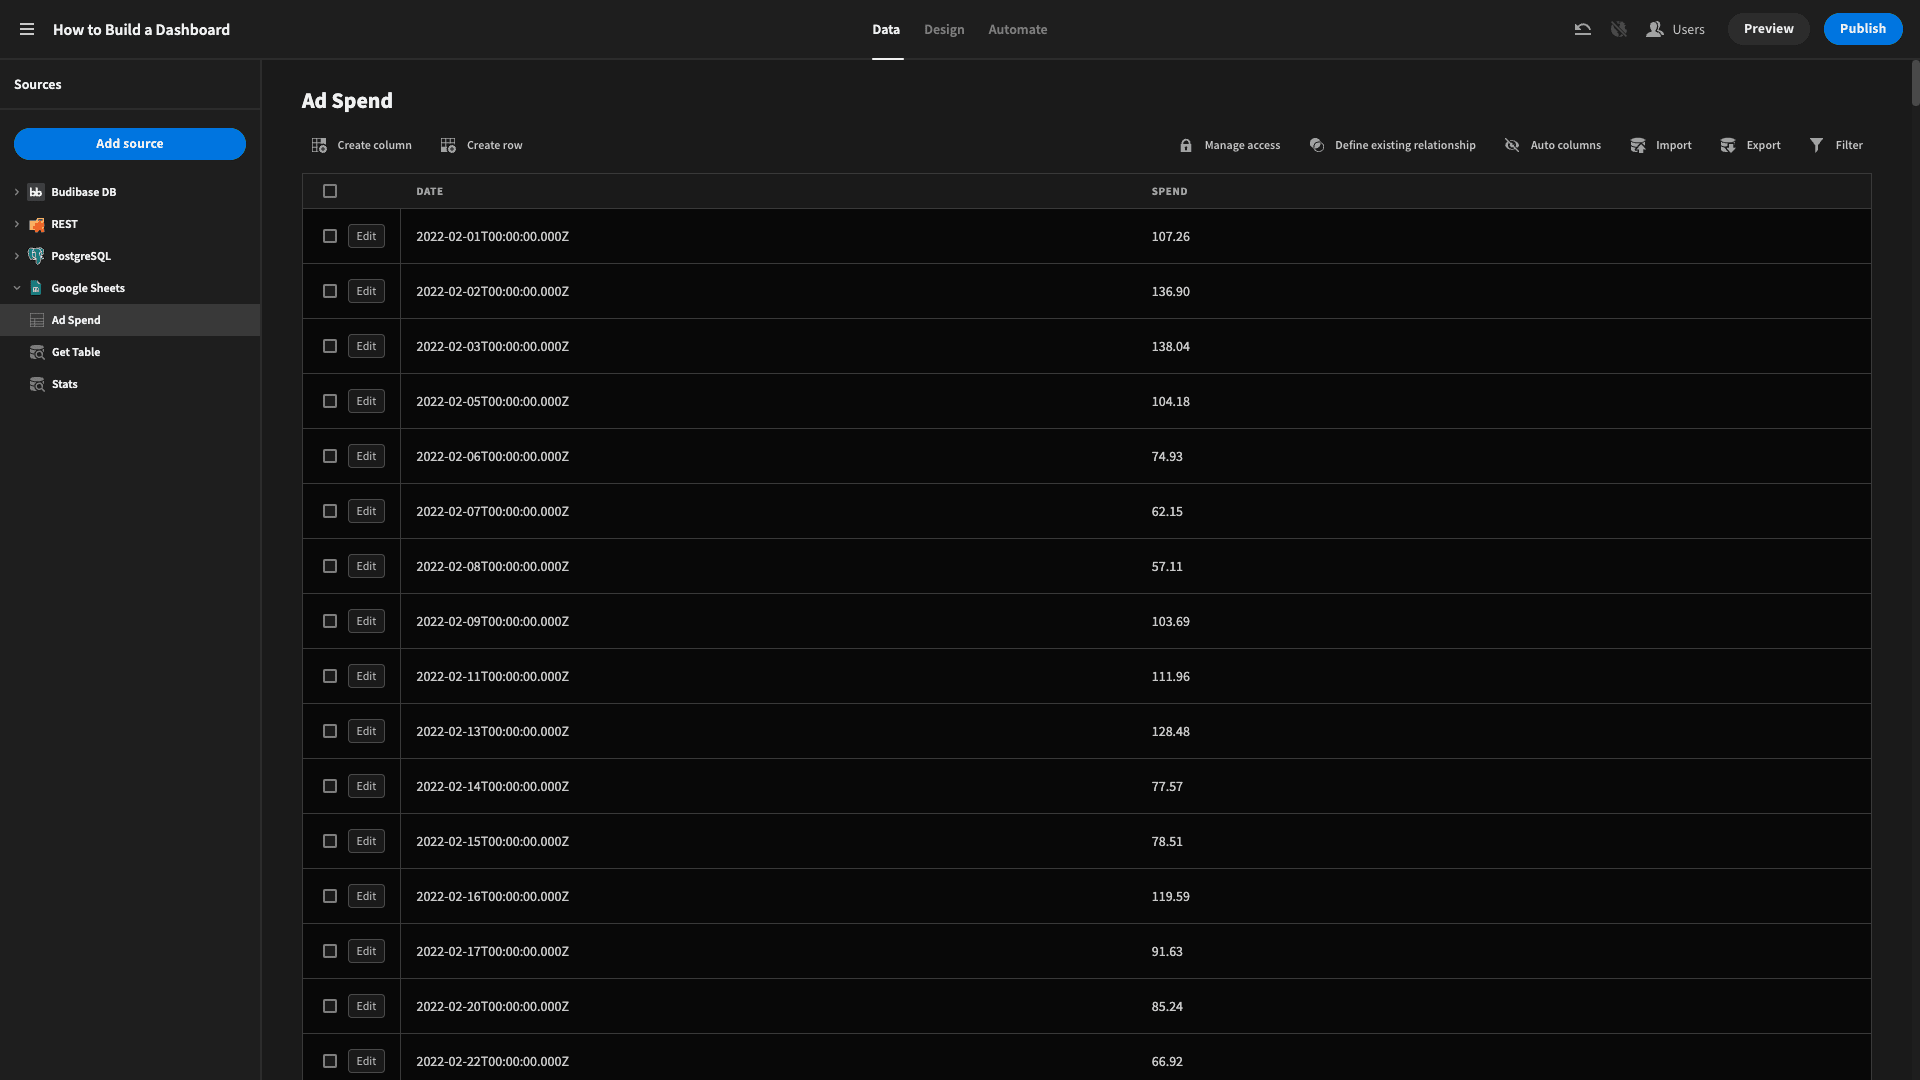Screen dimensions: 1920x1080
Task: Open the hamburger menu icon
Action: (x=27, y=29)
